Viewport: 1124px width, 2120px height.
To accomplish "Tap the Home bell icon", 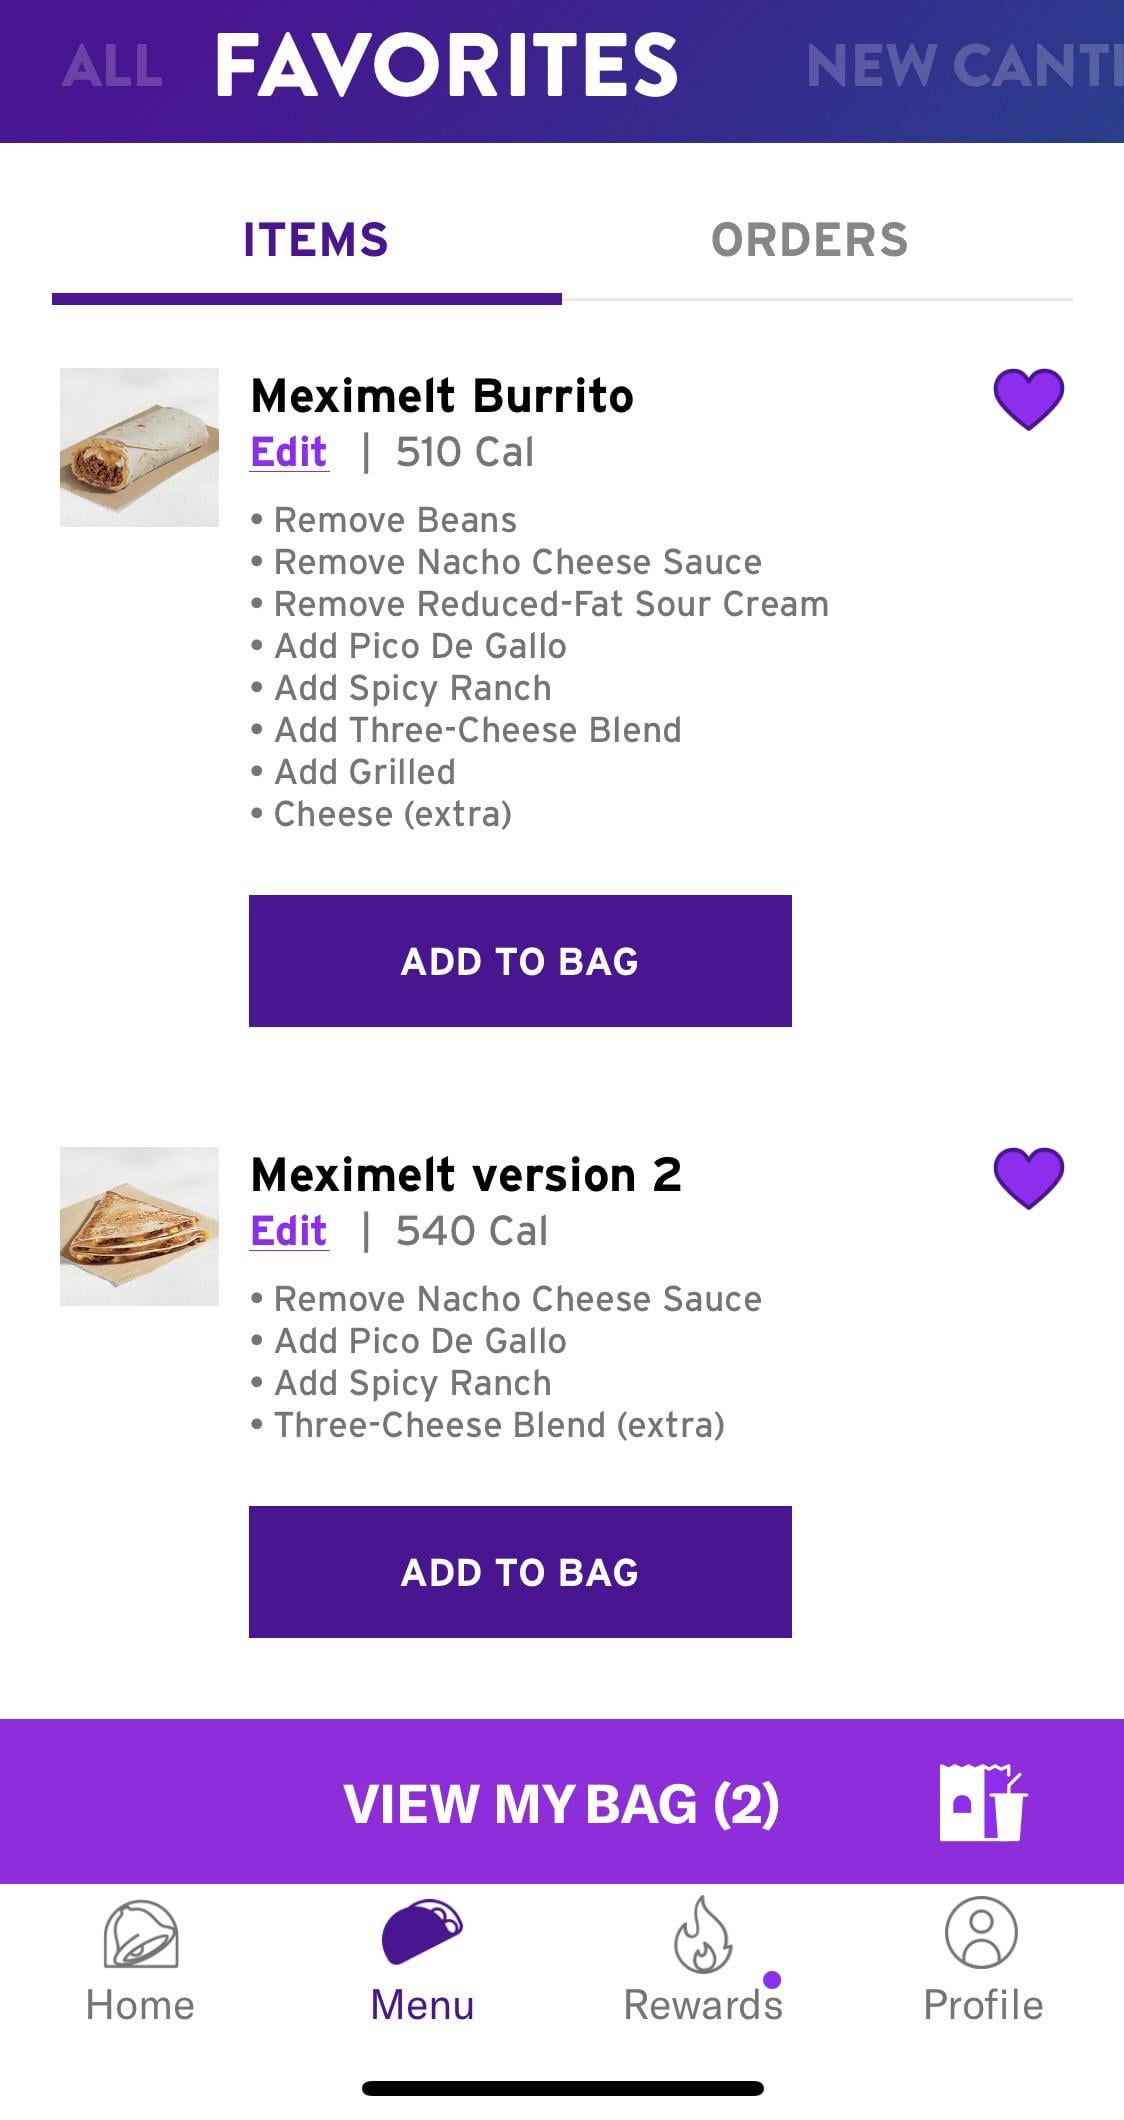I will pos(141,1934).
